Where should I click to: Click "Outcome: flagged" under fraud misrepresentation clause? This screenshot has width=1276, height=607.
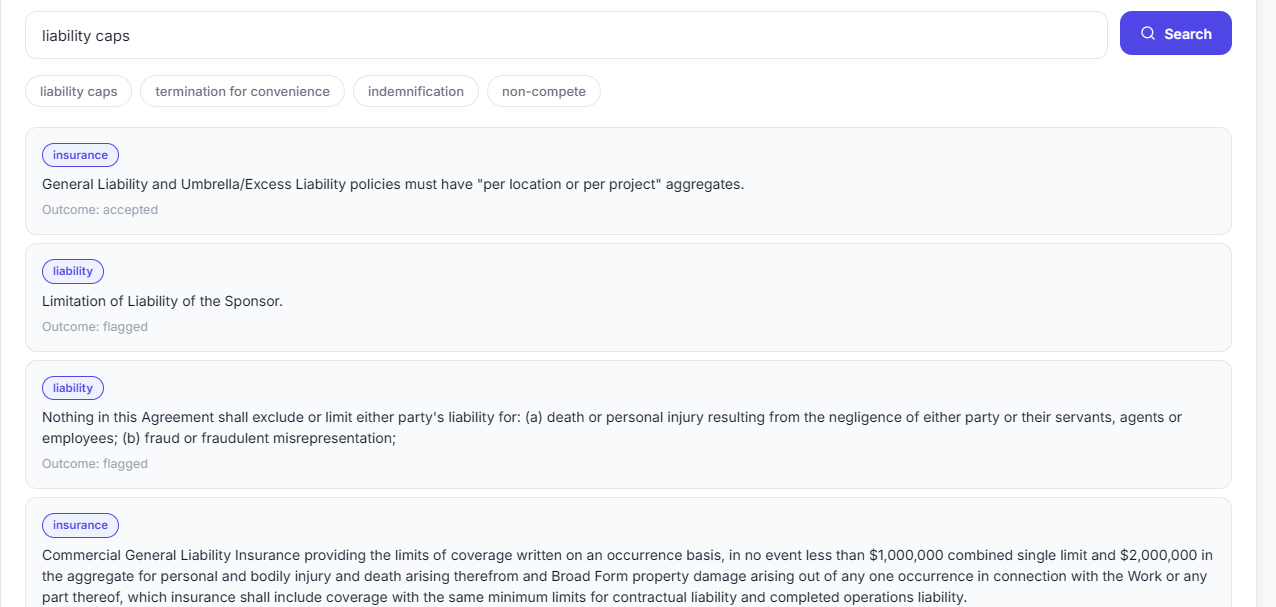(x=95, y=464)
